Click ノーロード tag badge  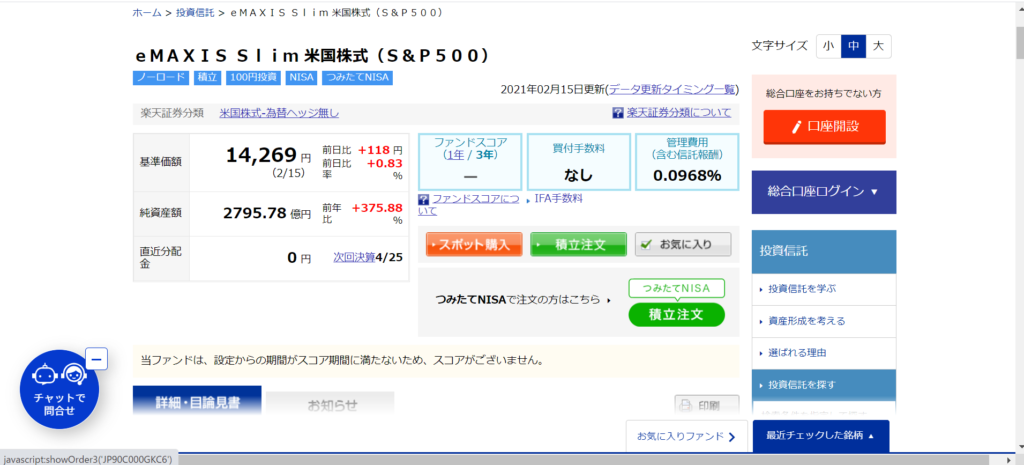[161, 78]
